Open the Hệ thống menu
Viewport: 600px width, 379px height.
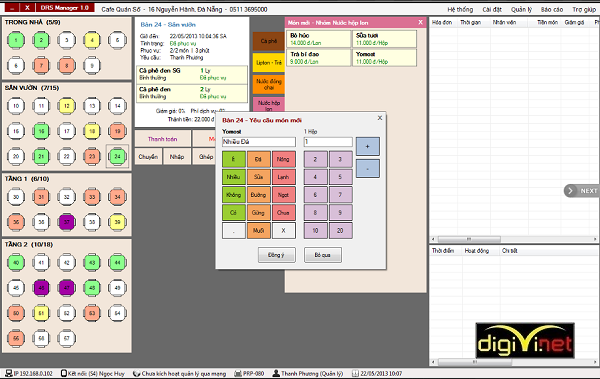460,9
